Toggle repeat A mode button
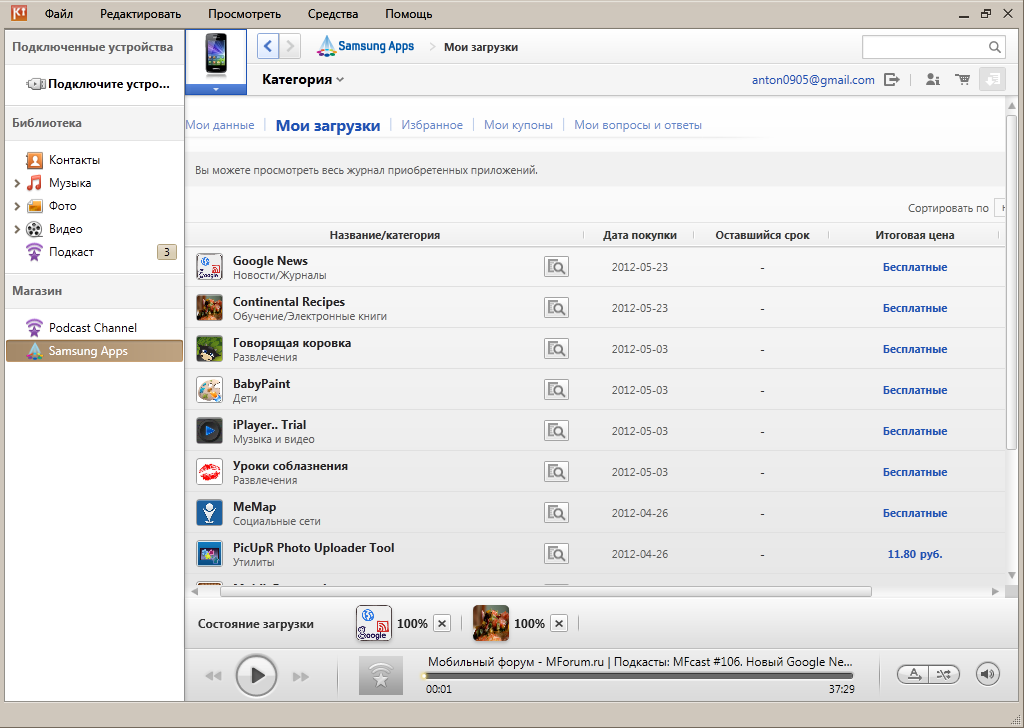1024x728 pixels. tap(914, 674)
